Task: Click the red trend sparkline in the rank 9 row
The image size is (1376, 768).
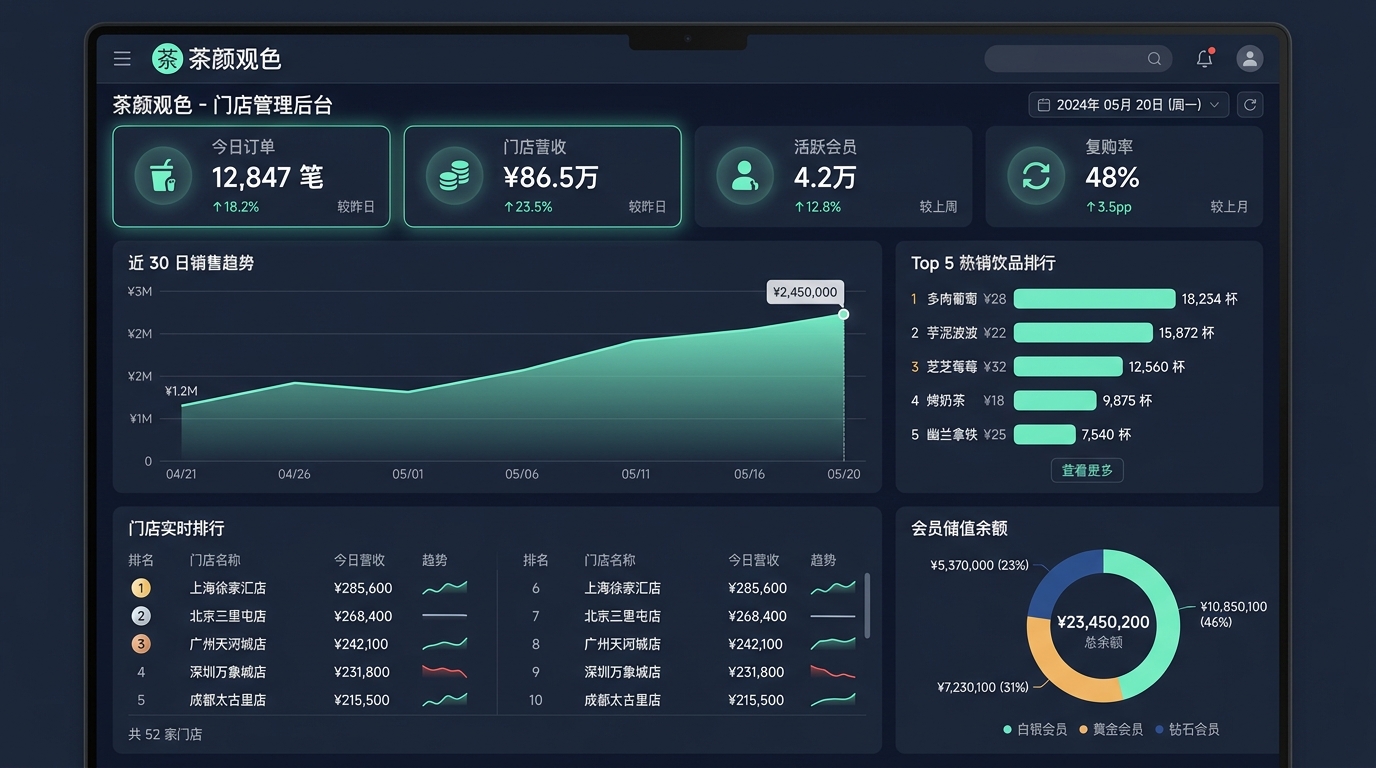Action: 833,672
